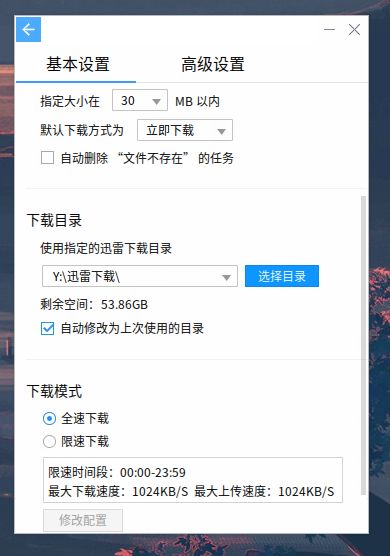Image resolution: width=390 pixels, height=556 pixels.
Task: Expand the Y:\迅雷下载\ directory dropdown arrow
Action: pos(226,277)
